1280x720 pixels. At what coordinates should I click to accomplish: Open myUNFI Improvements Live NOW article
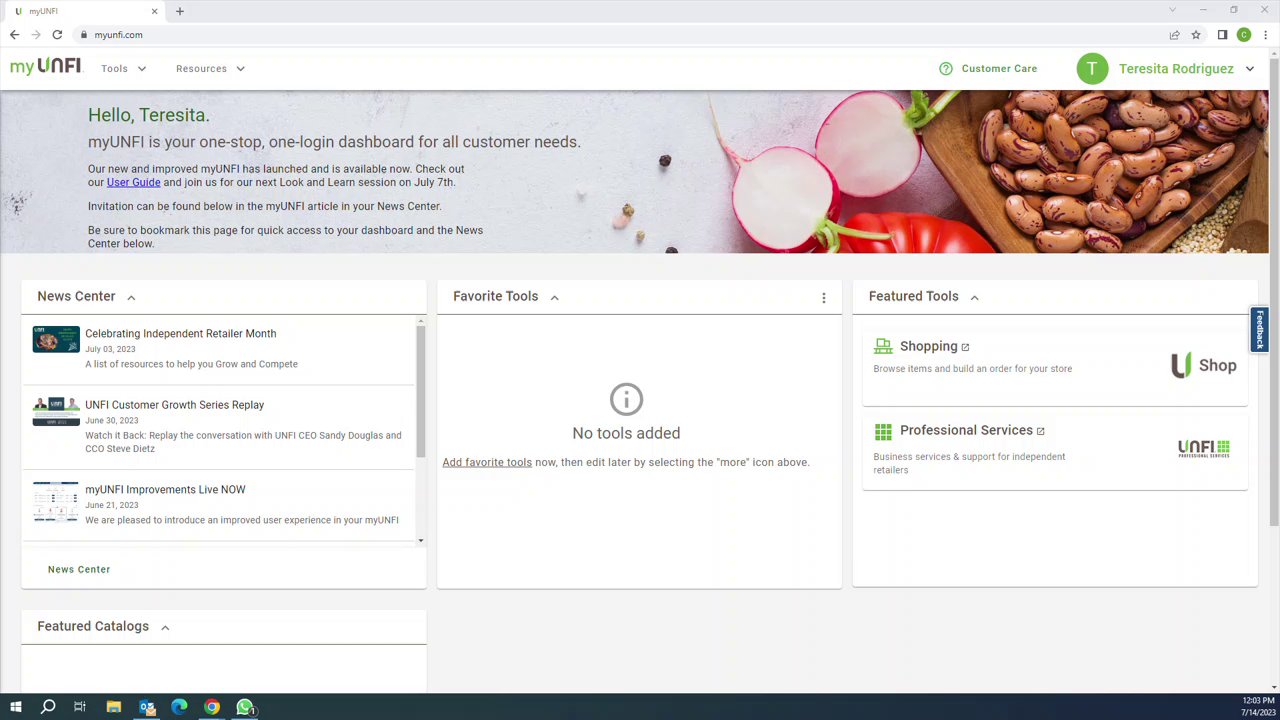pos(165,490)
